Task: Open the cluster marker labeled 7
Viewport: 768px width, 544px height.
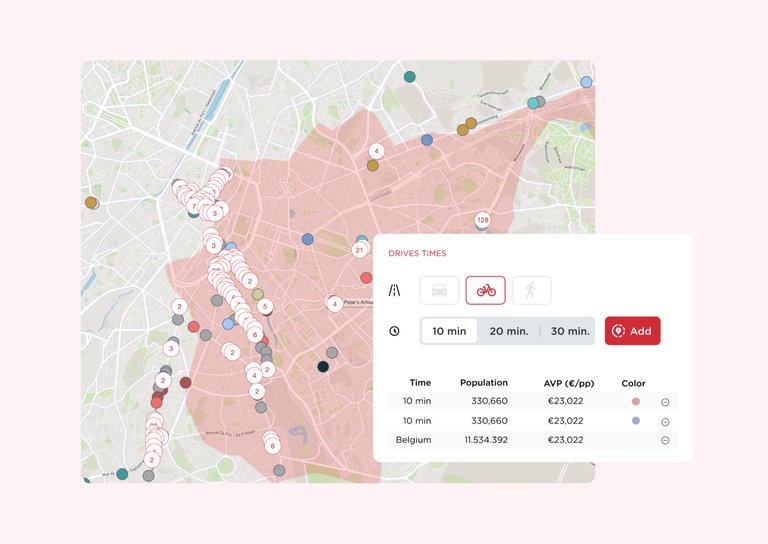Action: (194, 206)
